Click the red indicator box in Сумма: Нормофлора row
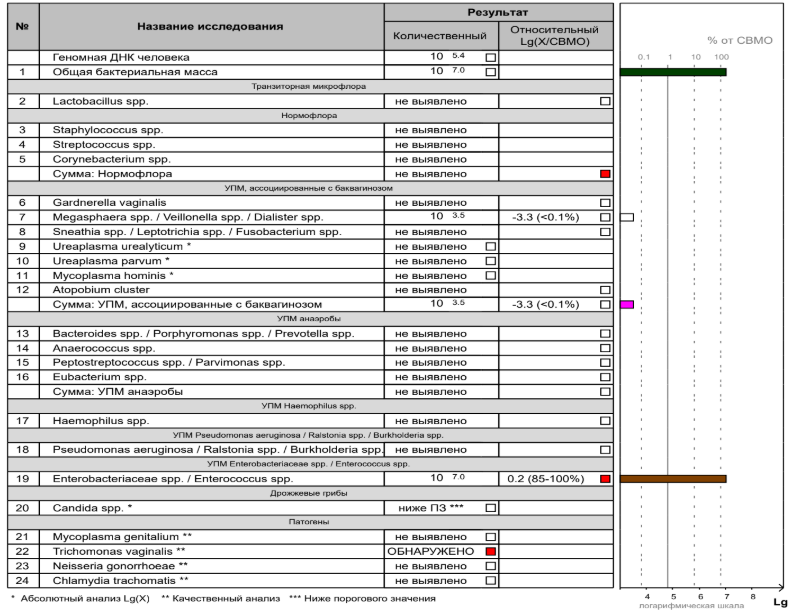Screen dimensions: 803x612 pos(605,174)
